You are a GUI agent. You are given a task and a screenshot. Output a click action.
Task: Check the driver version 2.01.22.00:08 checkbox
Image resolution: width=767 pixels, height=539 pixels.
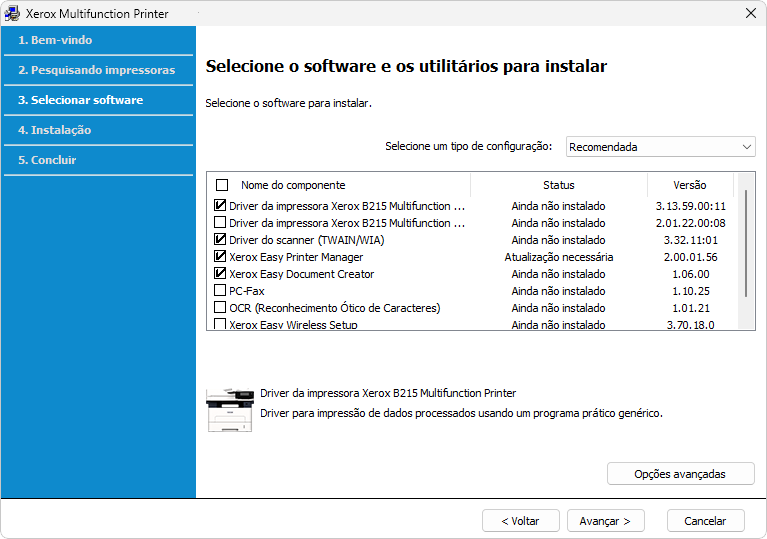pos(220,223)
